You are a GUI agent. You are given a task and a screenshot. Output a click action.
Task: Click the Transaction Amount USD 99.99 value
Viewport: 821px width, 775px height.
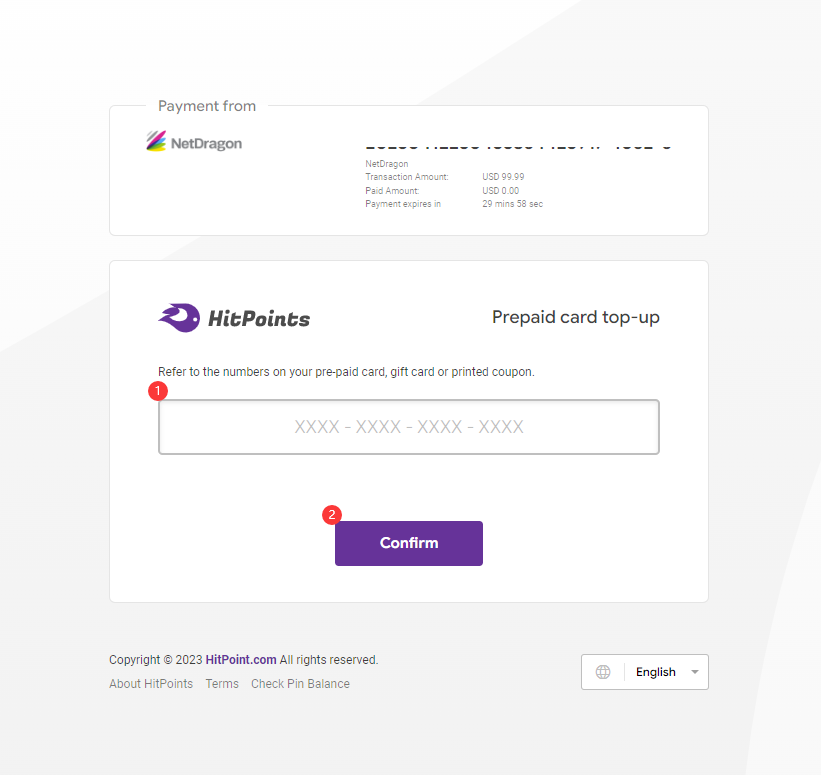tap(503, 177)
